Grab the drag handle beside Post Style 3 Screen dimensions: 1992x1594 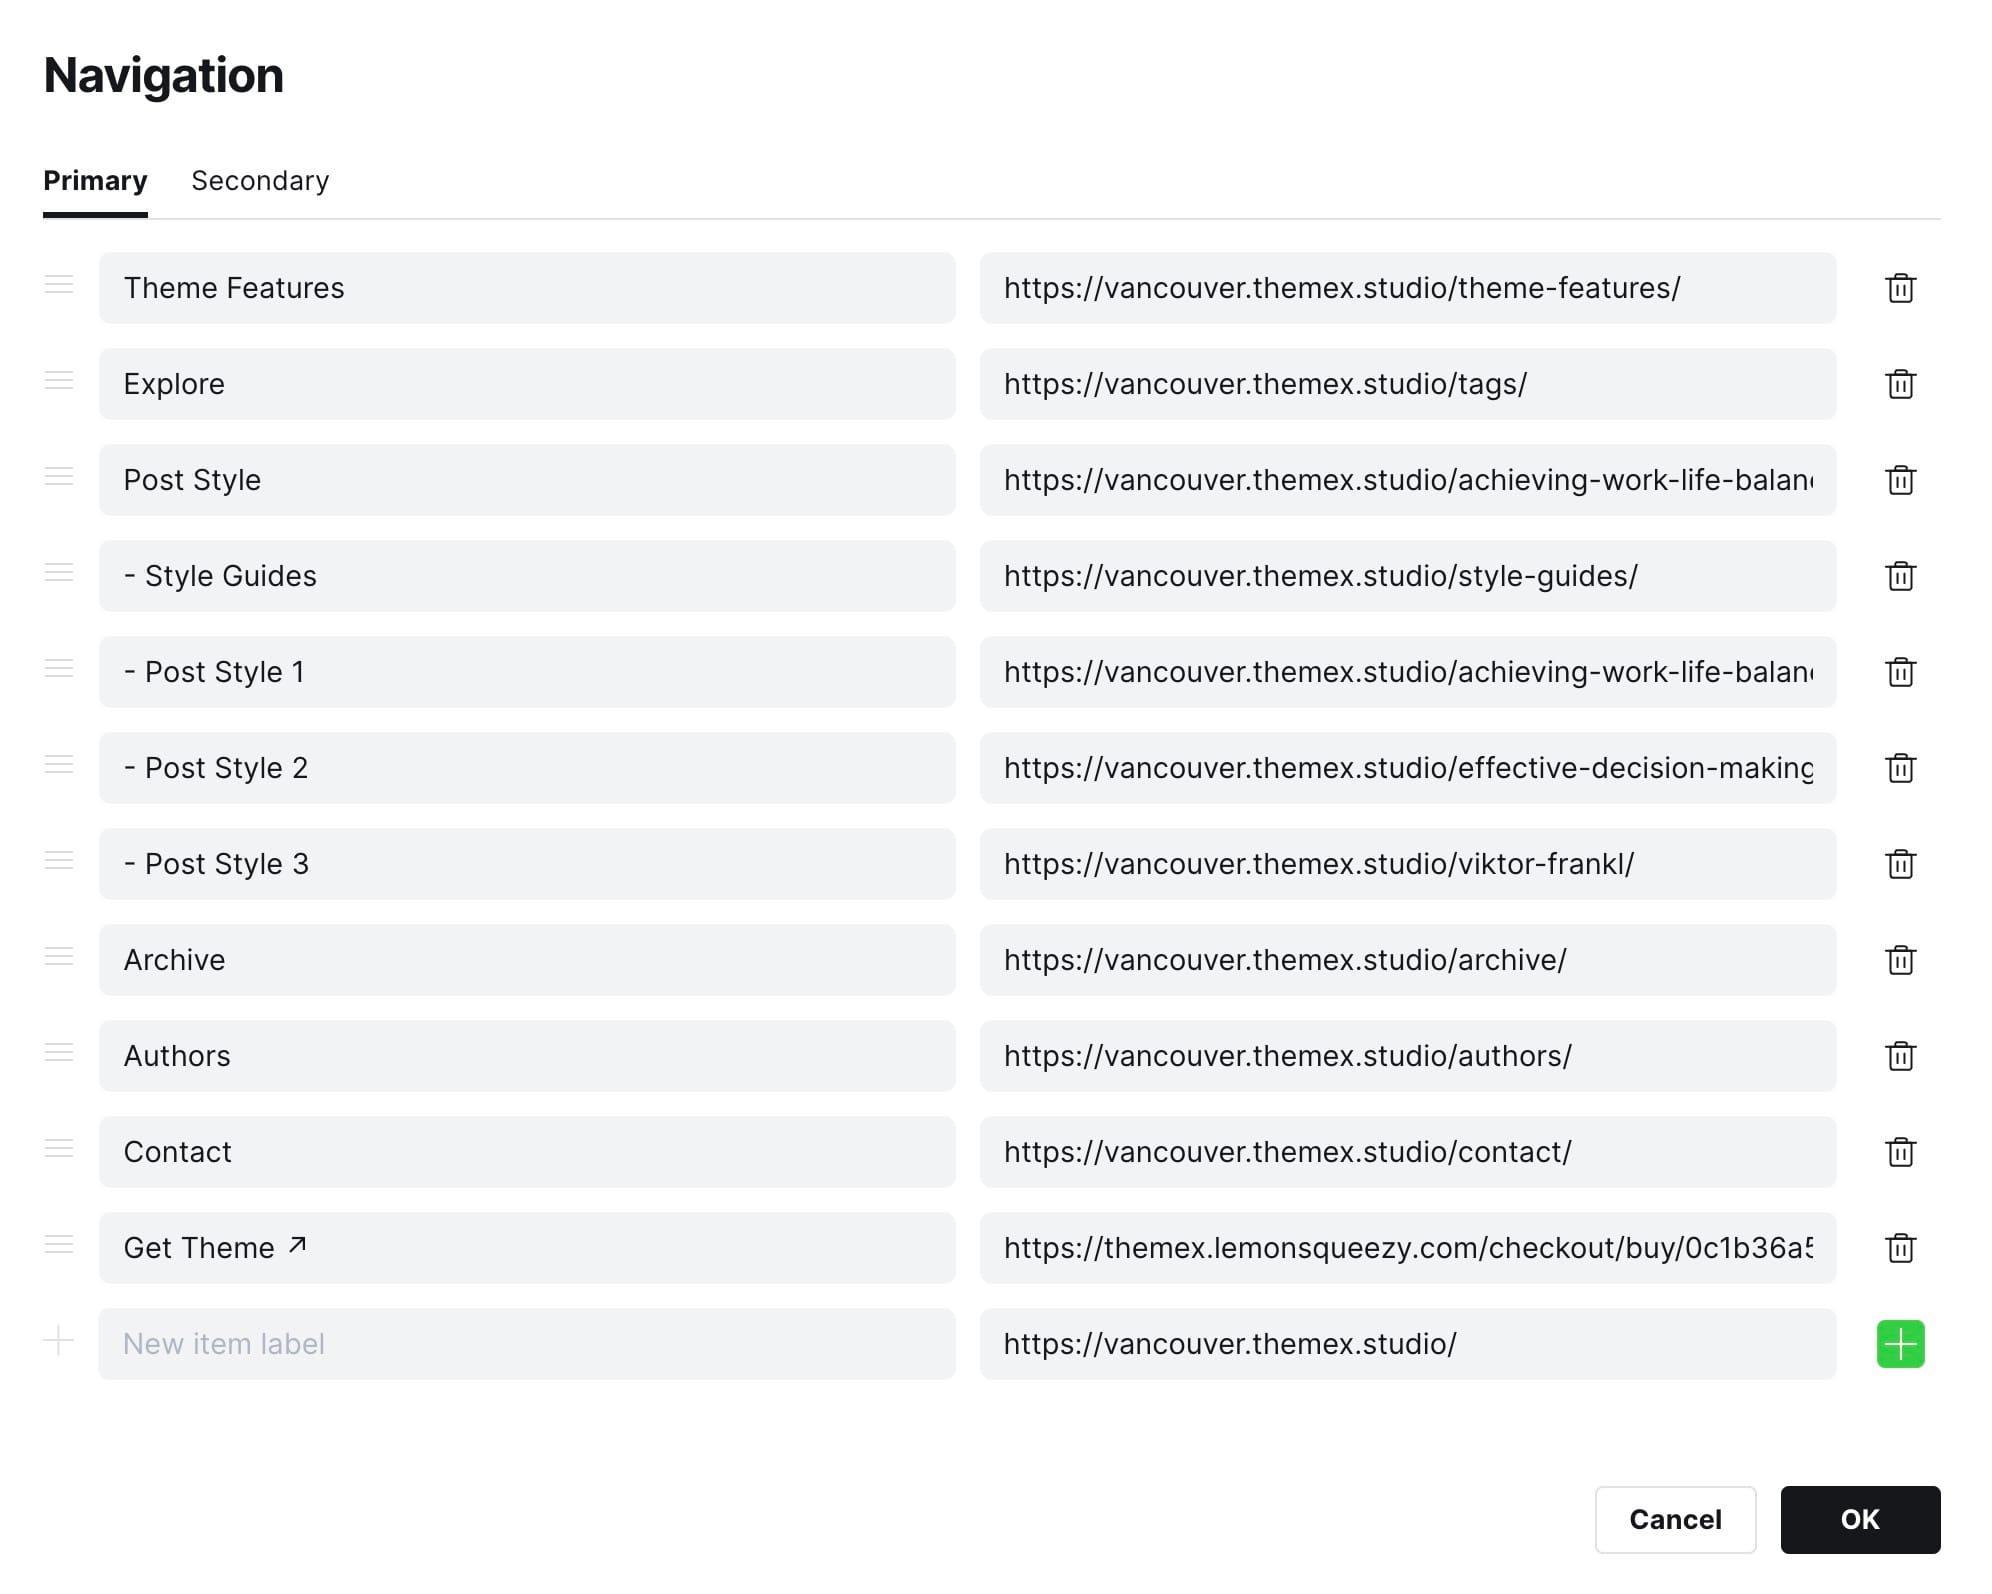tap(59, 860)
